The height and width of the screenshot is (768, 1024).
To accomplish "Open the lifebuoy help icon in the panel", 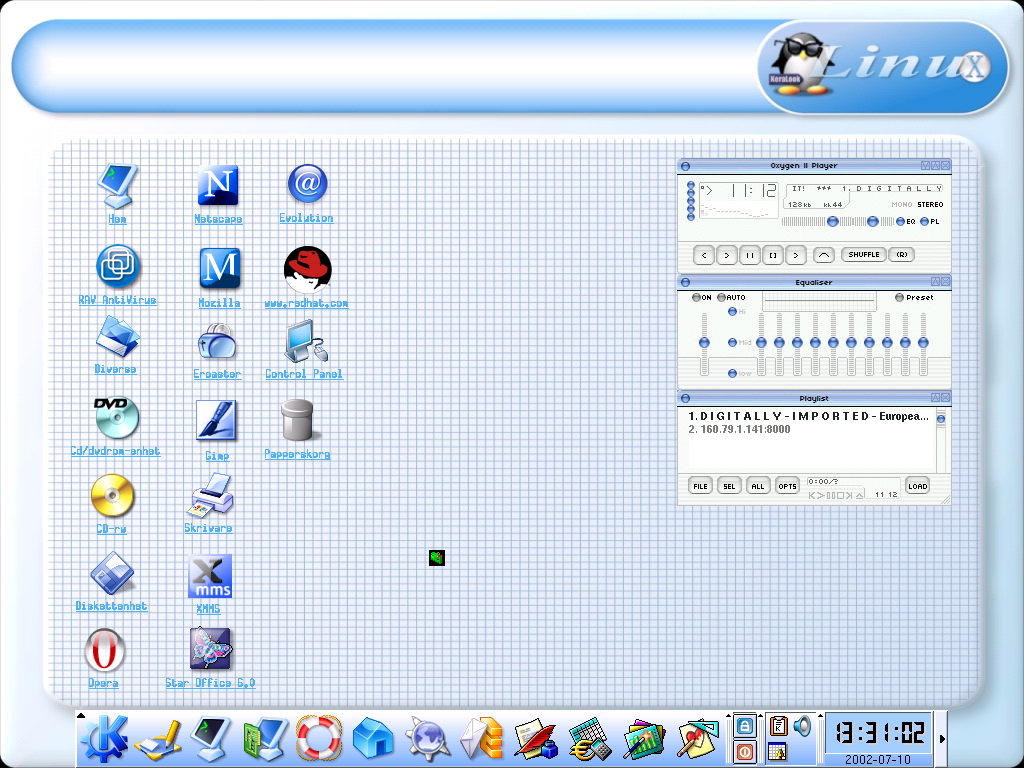I will [319, 738].
